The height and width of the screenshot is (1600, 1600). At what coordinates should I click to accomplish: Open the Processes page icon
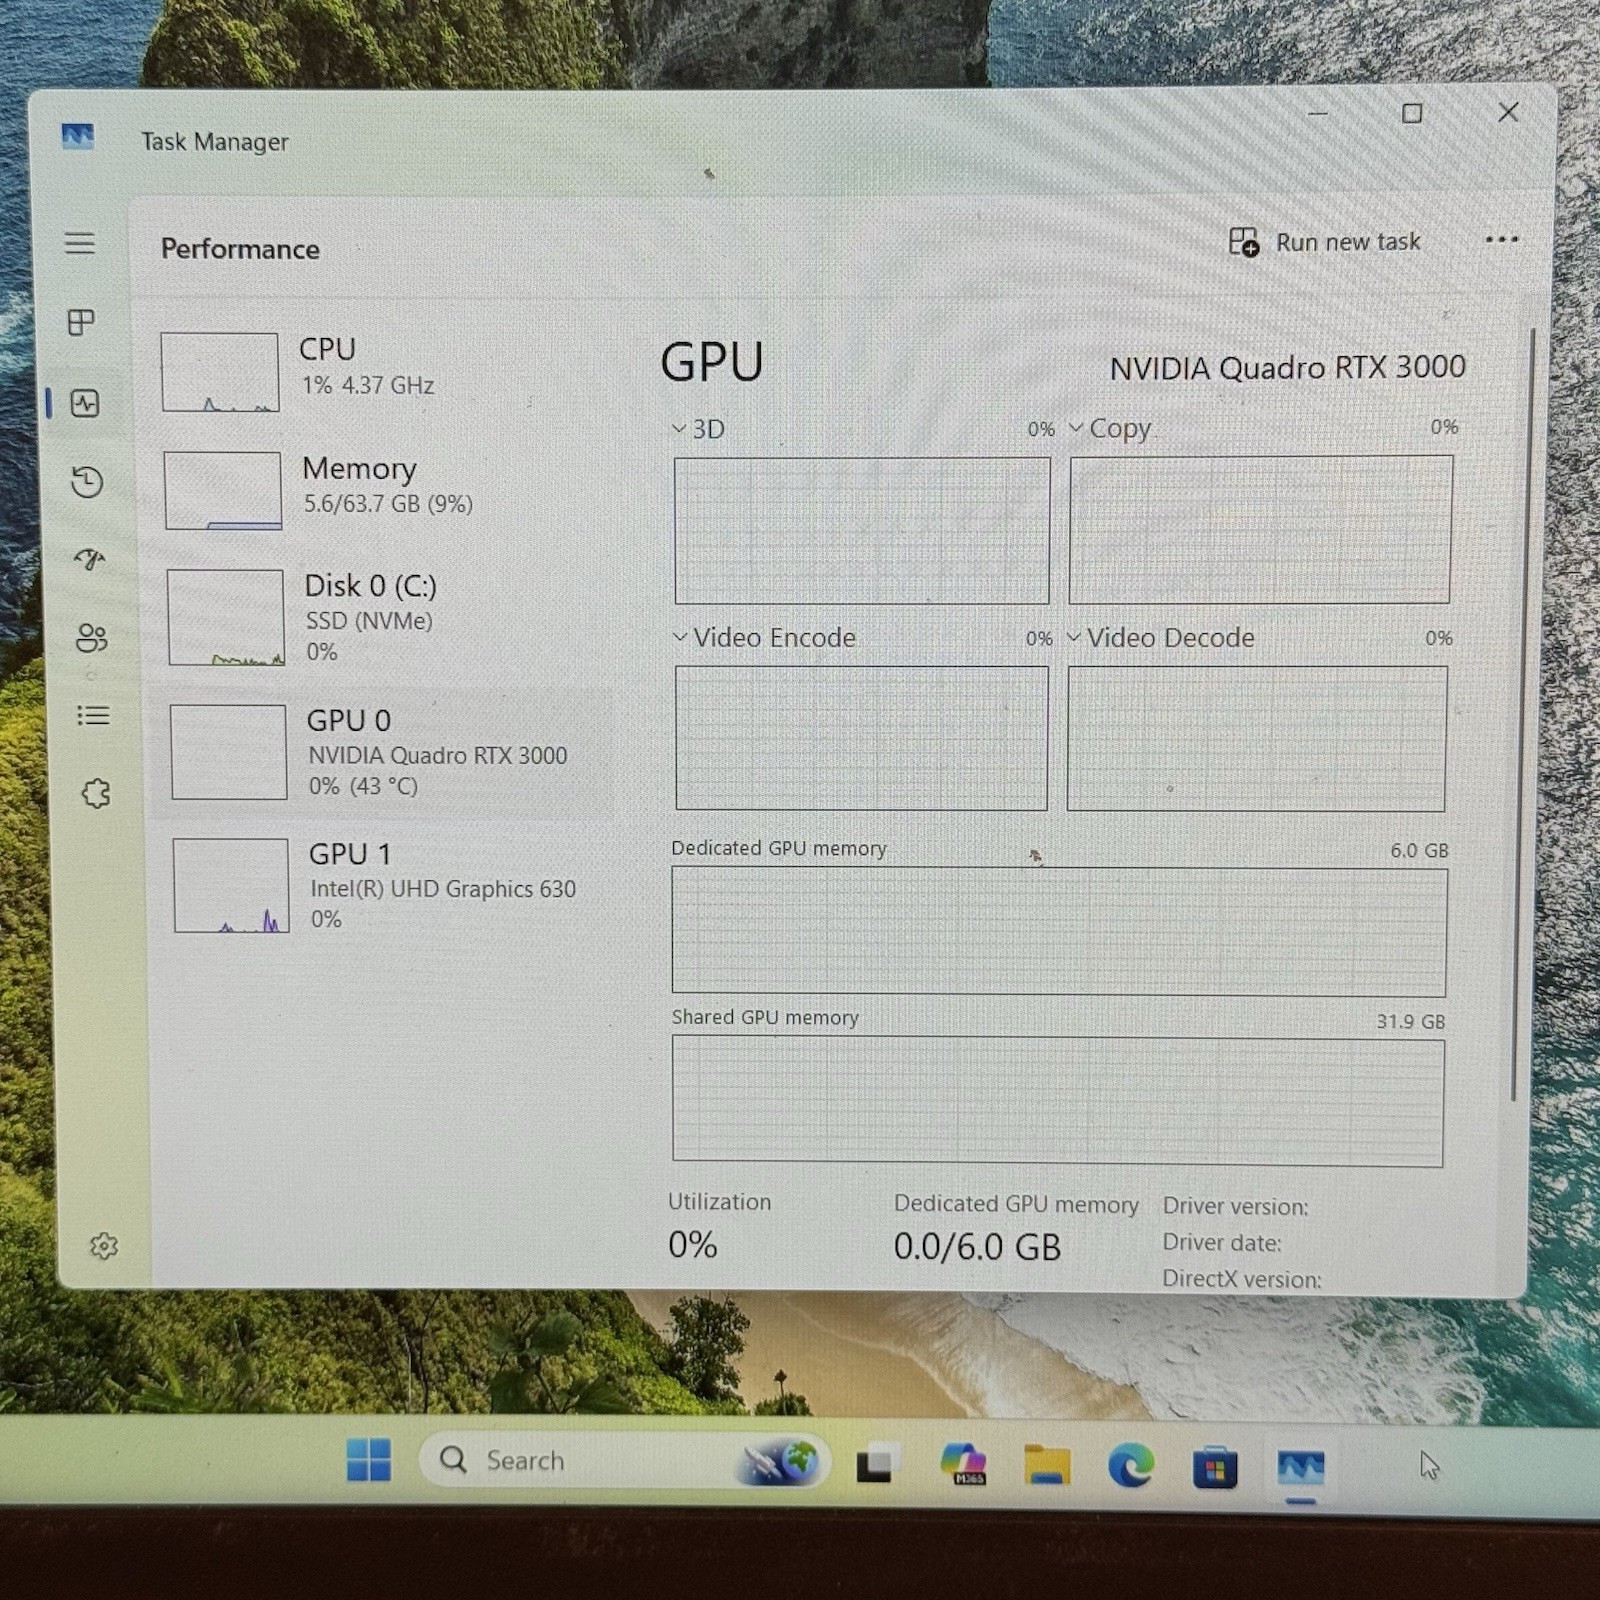(x=81, y=322)
